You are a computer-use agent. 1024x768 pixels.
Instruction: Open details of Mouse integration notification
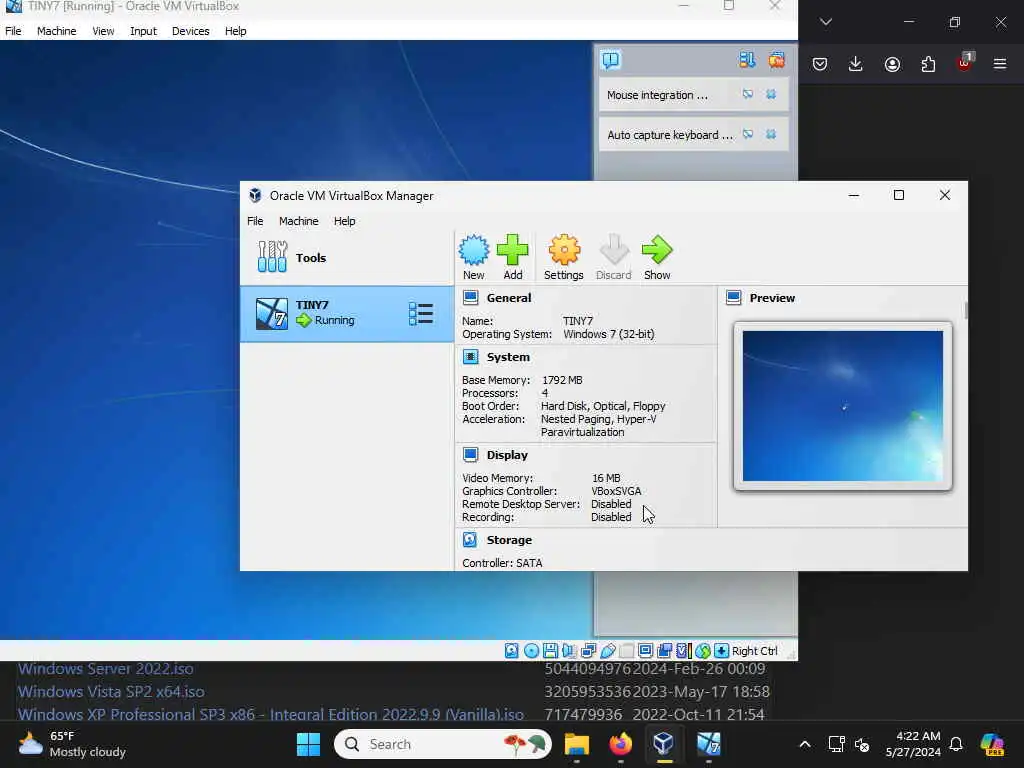(x=748, y=95)
